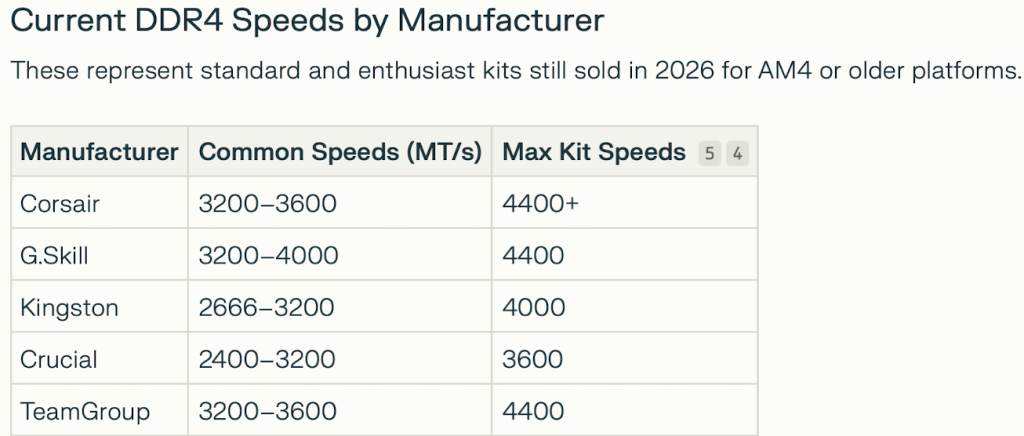Select the G.Skill manufacturer cell
This screenshot has width=1024, height=436.
pos(54,255)
